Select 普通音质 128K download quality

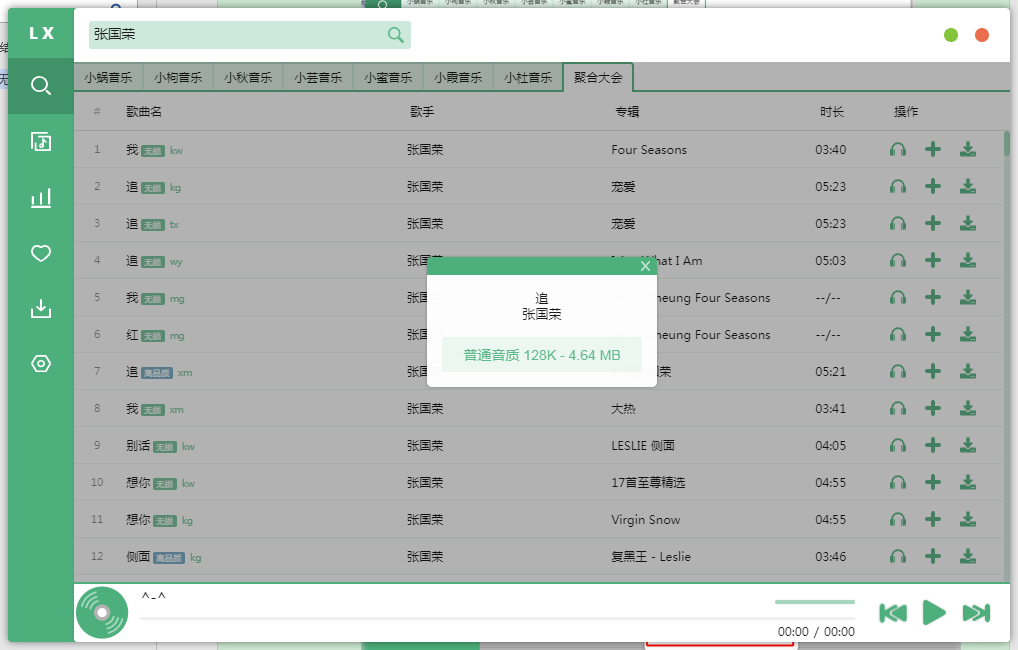tap(541, 354)
